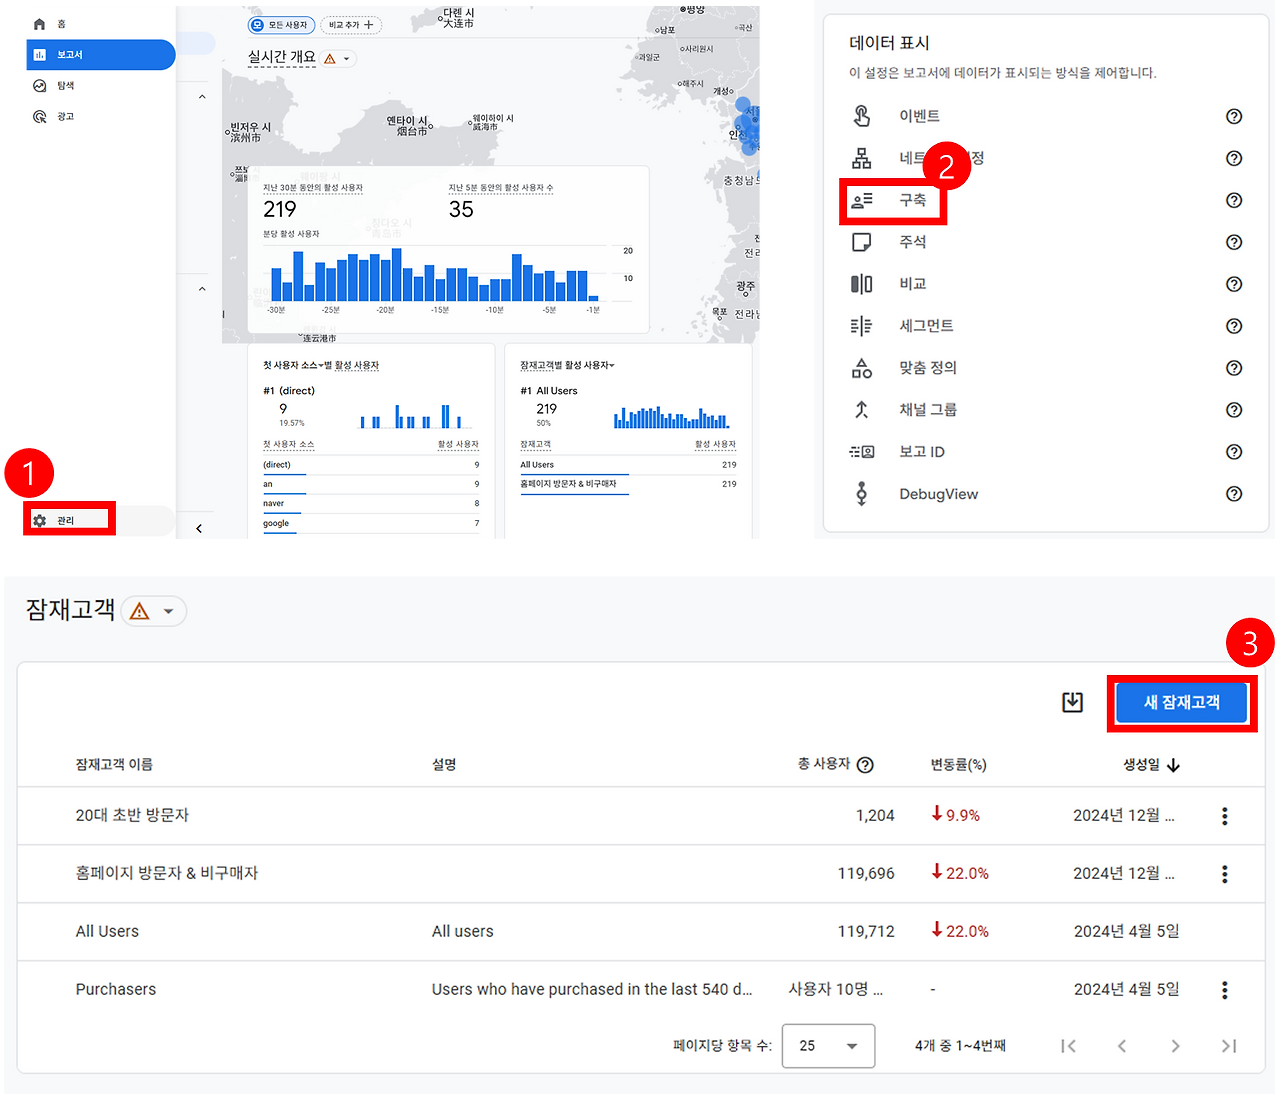1280x1094 pixels.
Task: Click help icon next to 네트워크 설정
Action: pos(1234,158)
